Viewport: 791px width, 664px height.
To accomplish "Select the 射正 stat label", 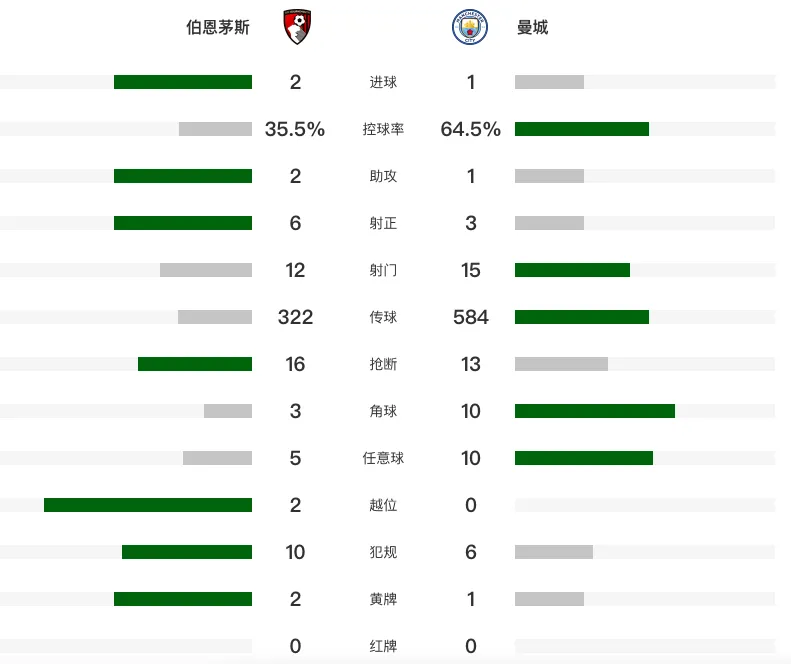I will click(383, 223).
